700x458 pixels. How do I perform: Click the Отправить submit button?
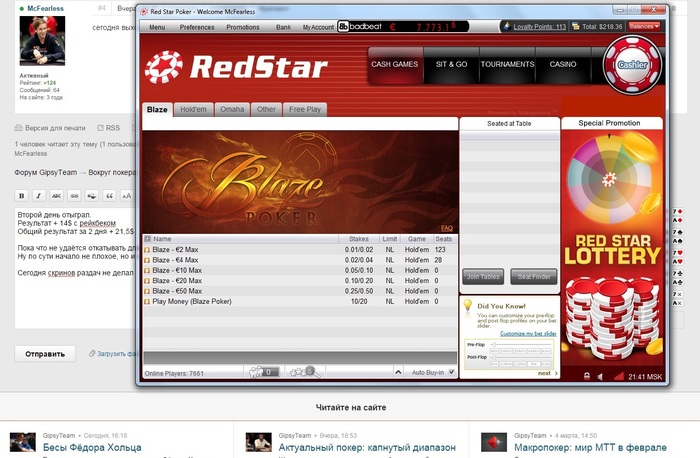[45, 354]
